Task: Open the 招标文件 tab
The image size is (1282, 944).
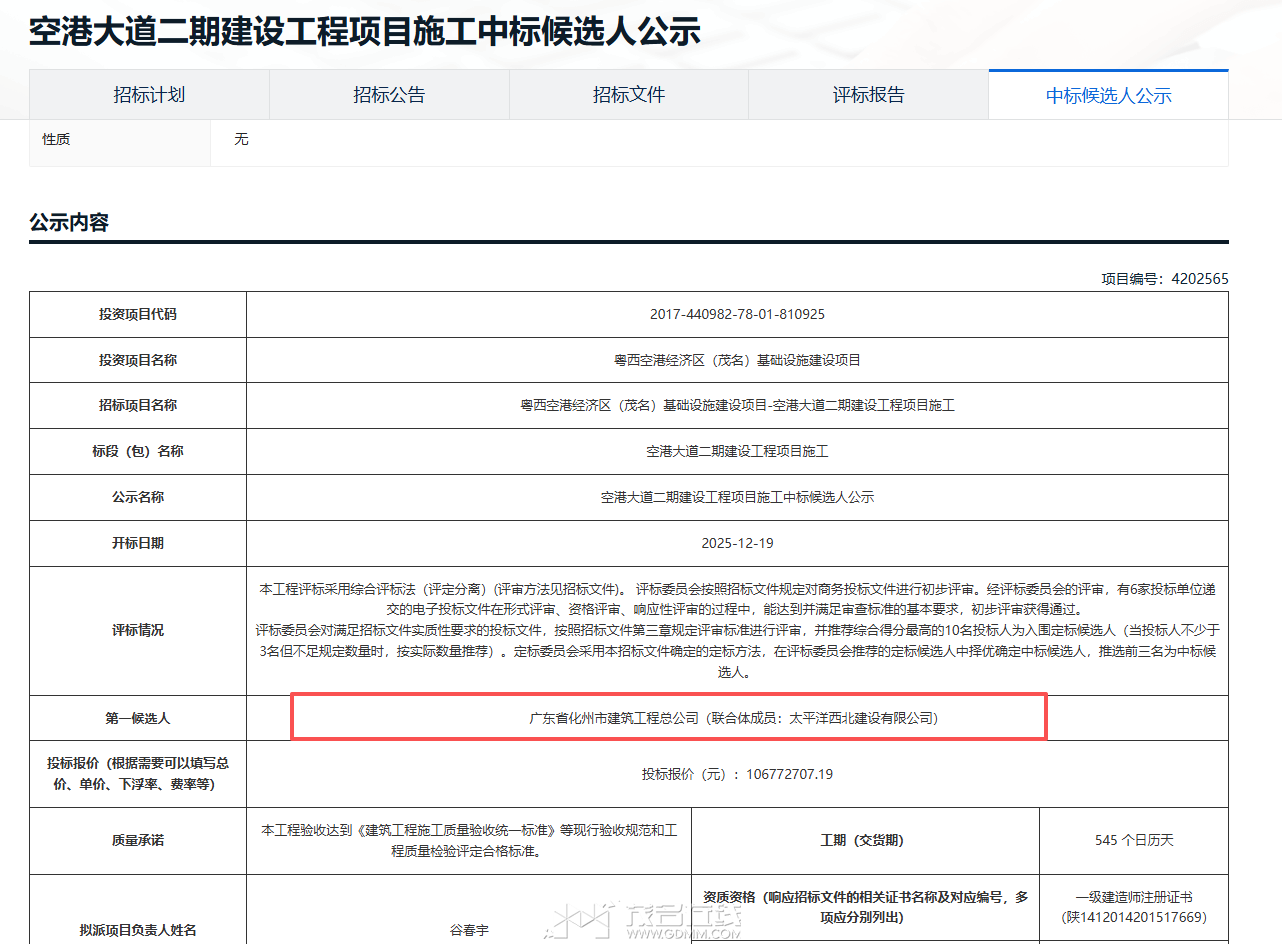Action: [x=629, y=95]
